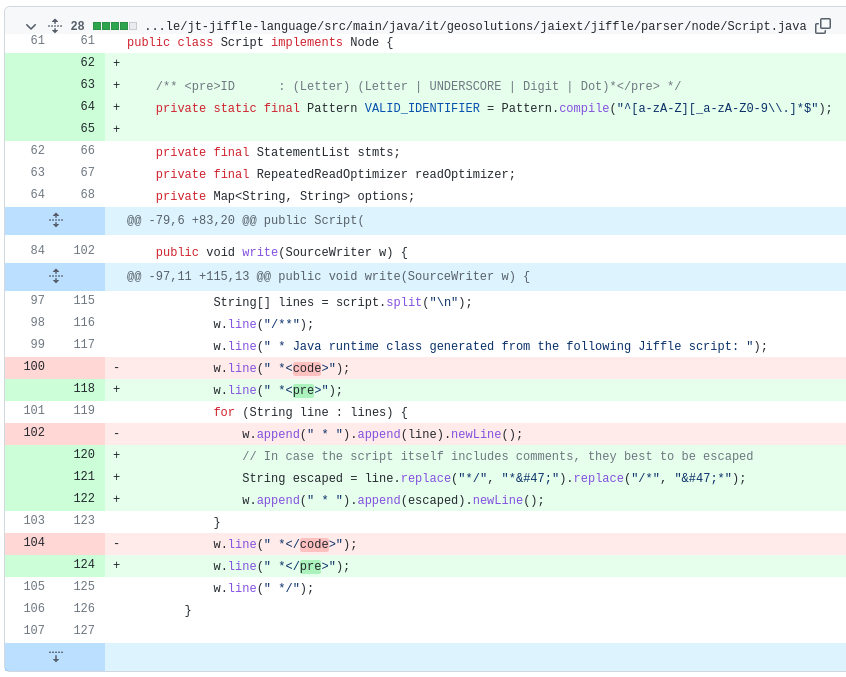This screenshot has width=846, height=677.
Task: Click new line number 117 Java runtime comment
Action: (x=84, y=345)
